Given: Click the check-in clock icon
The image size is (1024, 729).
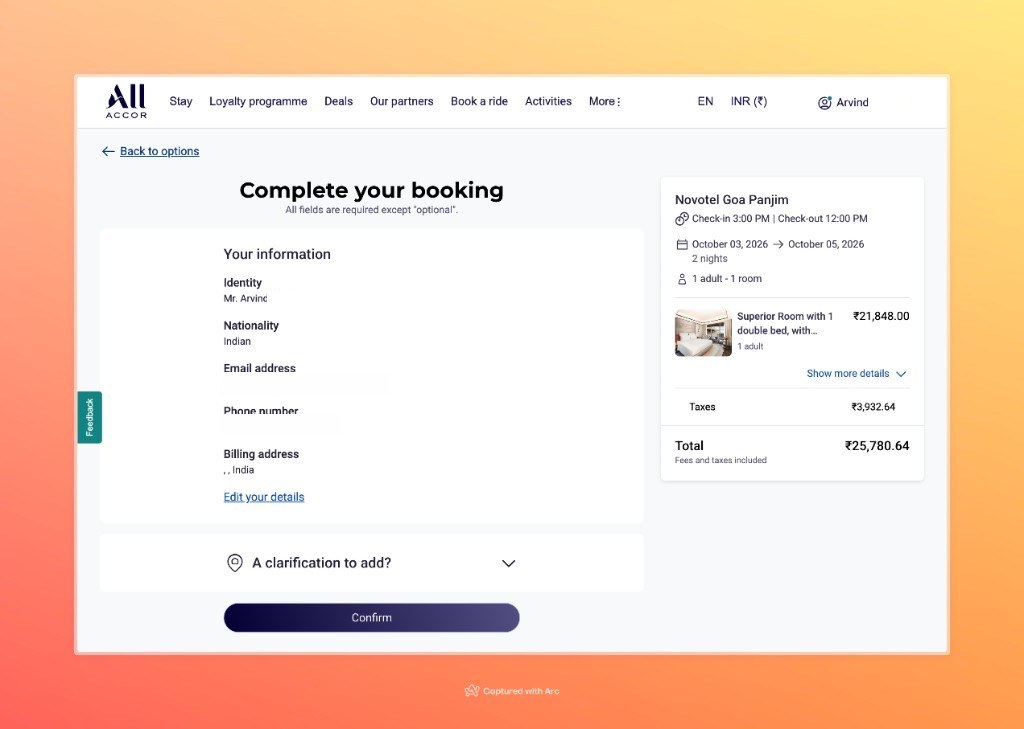Looking at the screenshot, I should (x=682, y=219).
